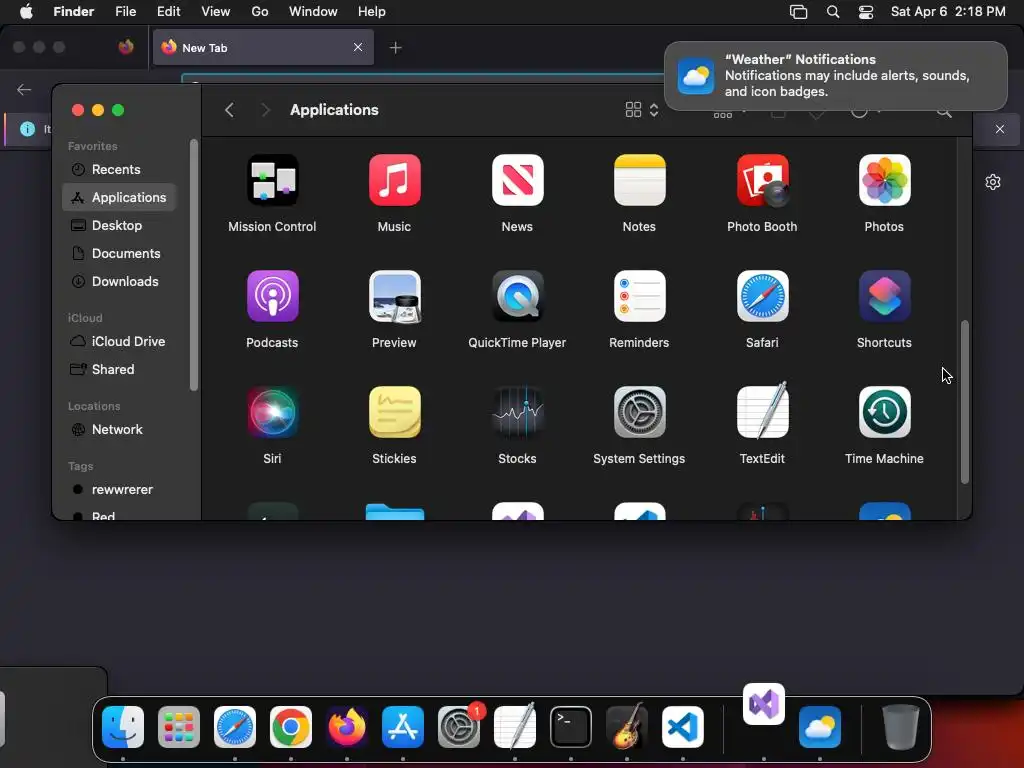Open TextEdit from the Dock

click(x=515, y=727)
